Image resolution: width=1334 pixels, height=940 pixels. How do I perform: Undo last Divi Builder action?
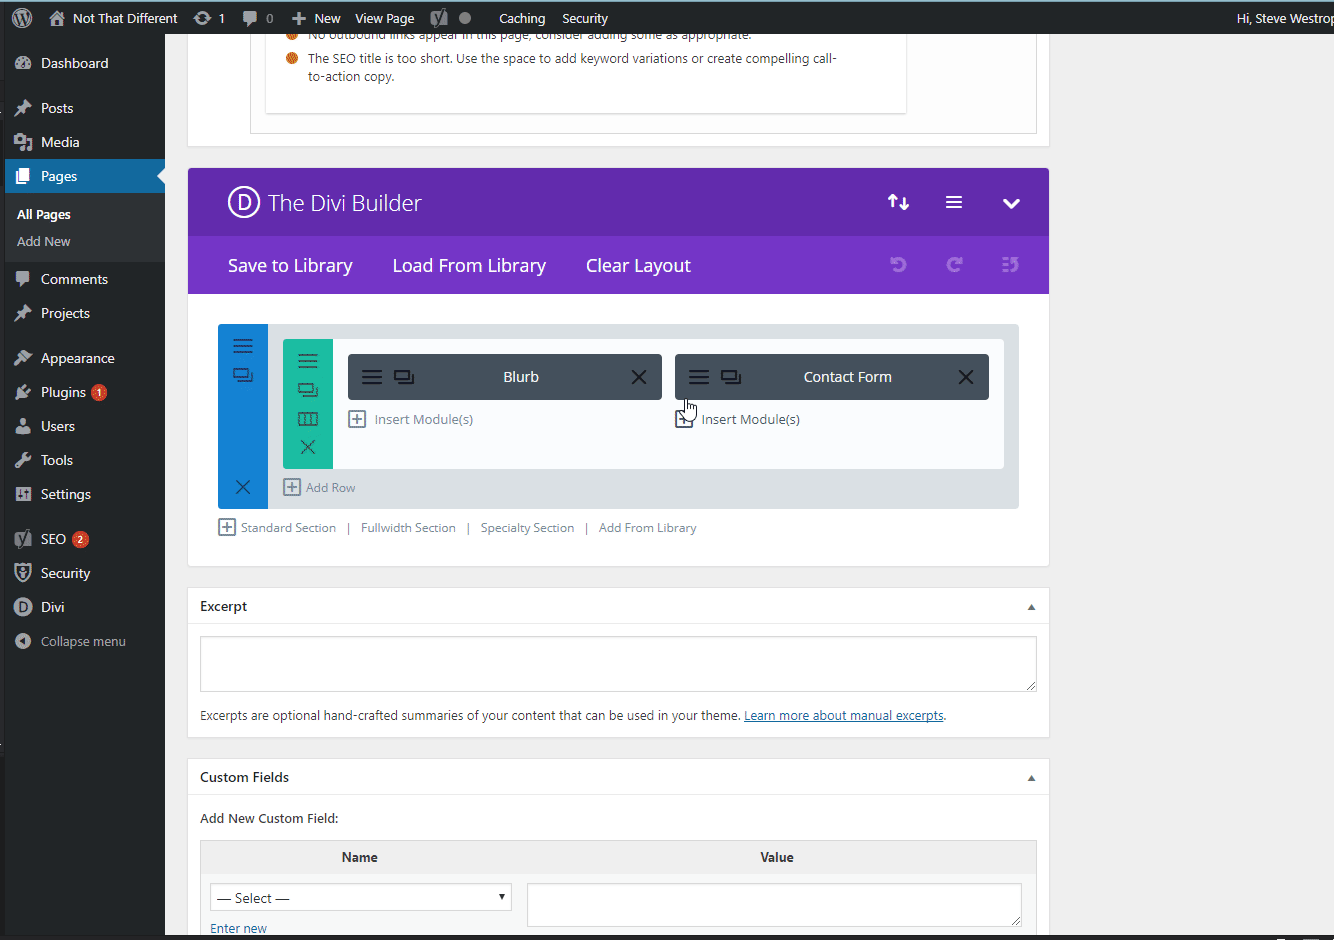coord(898,265)
